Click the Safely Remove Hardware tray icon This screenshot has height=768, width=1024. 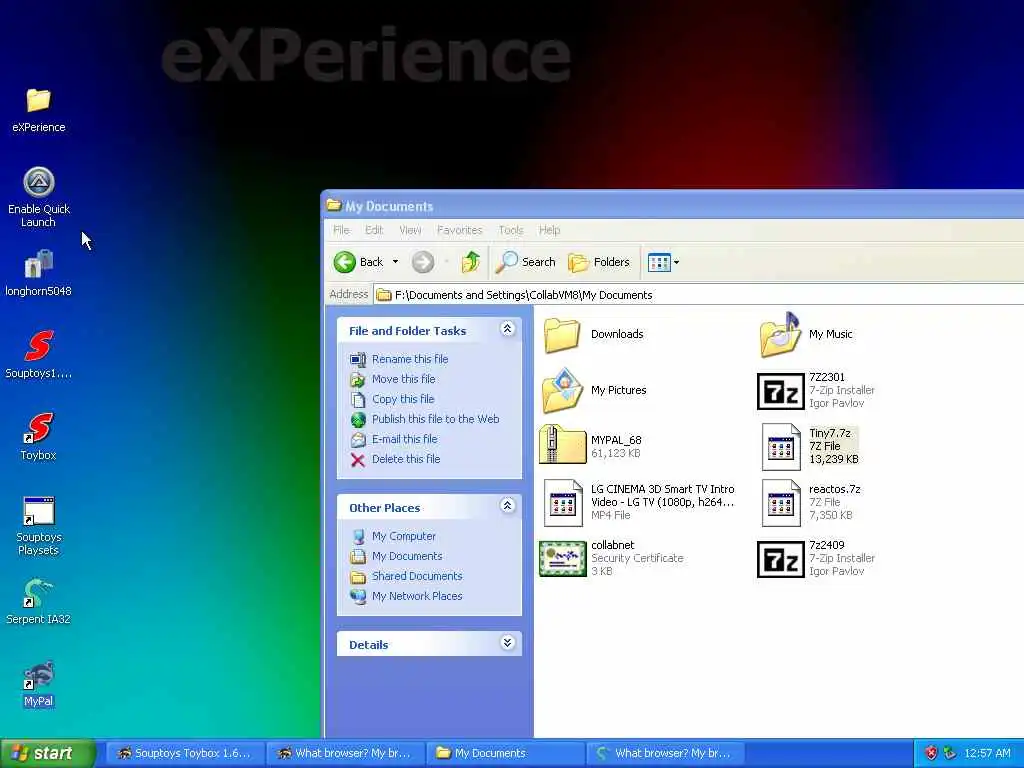(950, 753)
